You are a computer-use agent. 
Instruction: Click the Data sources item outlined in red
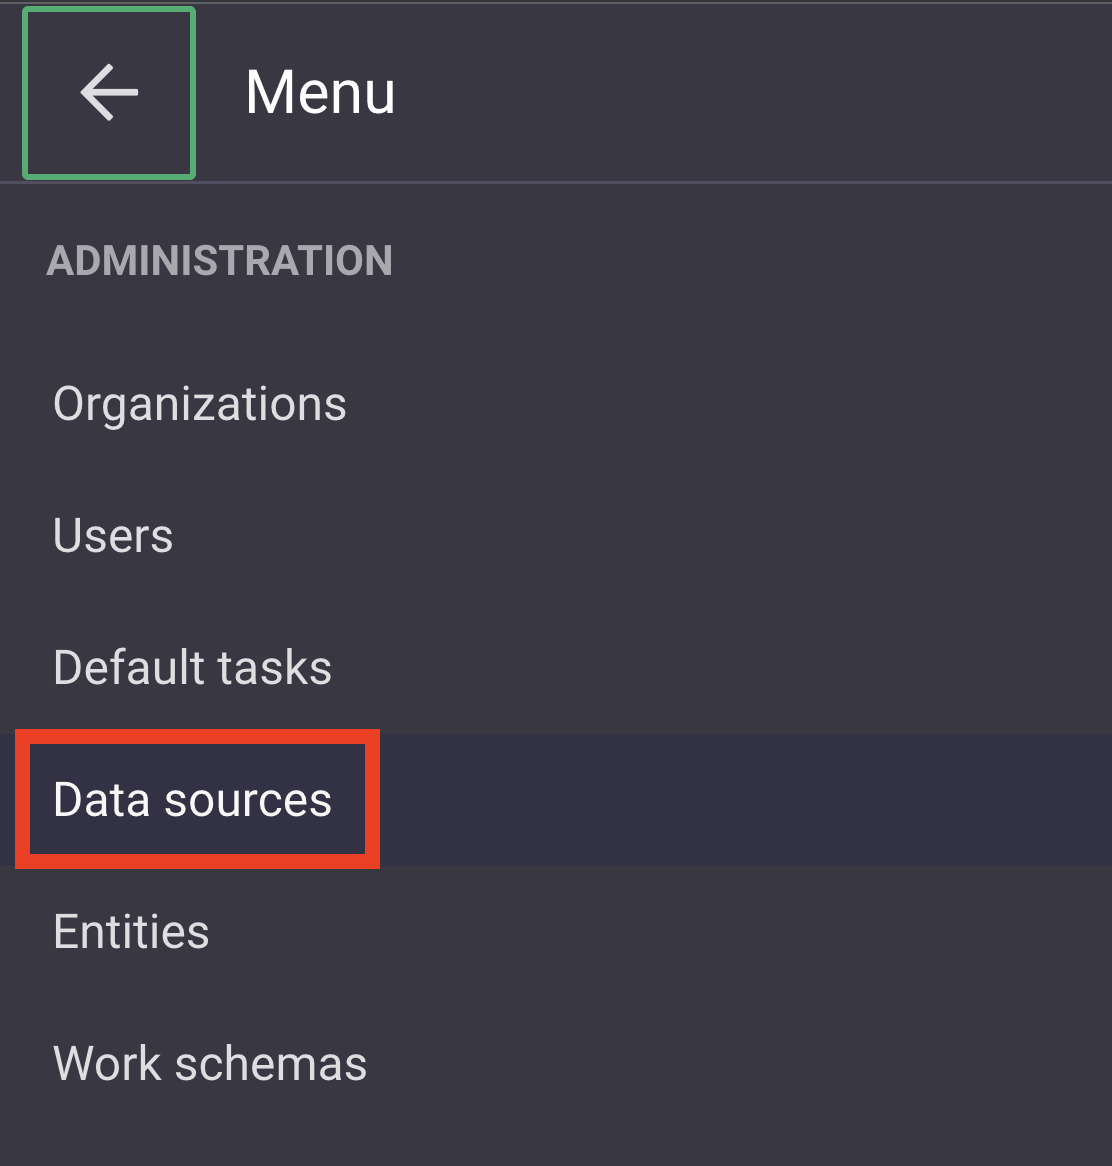pos(193,799)
